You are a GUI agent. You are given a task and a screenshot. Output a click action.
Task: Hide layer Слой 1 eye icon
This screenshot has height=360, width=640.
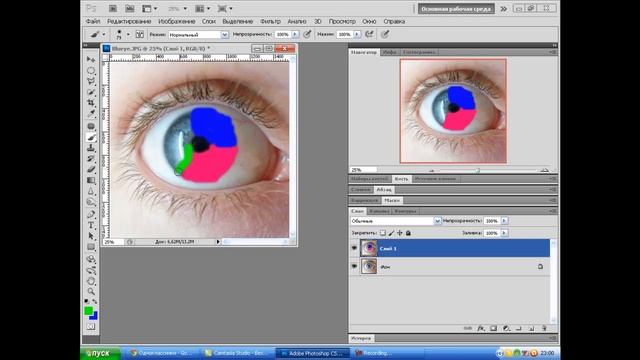coord(354,248)
